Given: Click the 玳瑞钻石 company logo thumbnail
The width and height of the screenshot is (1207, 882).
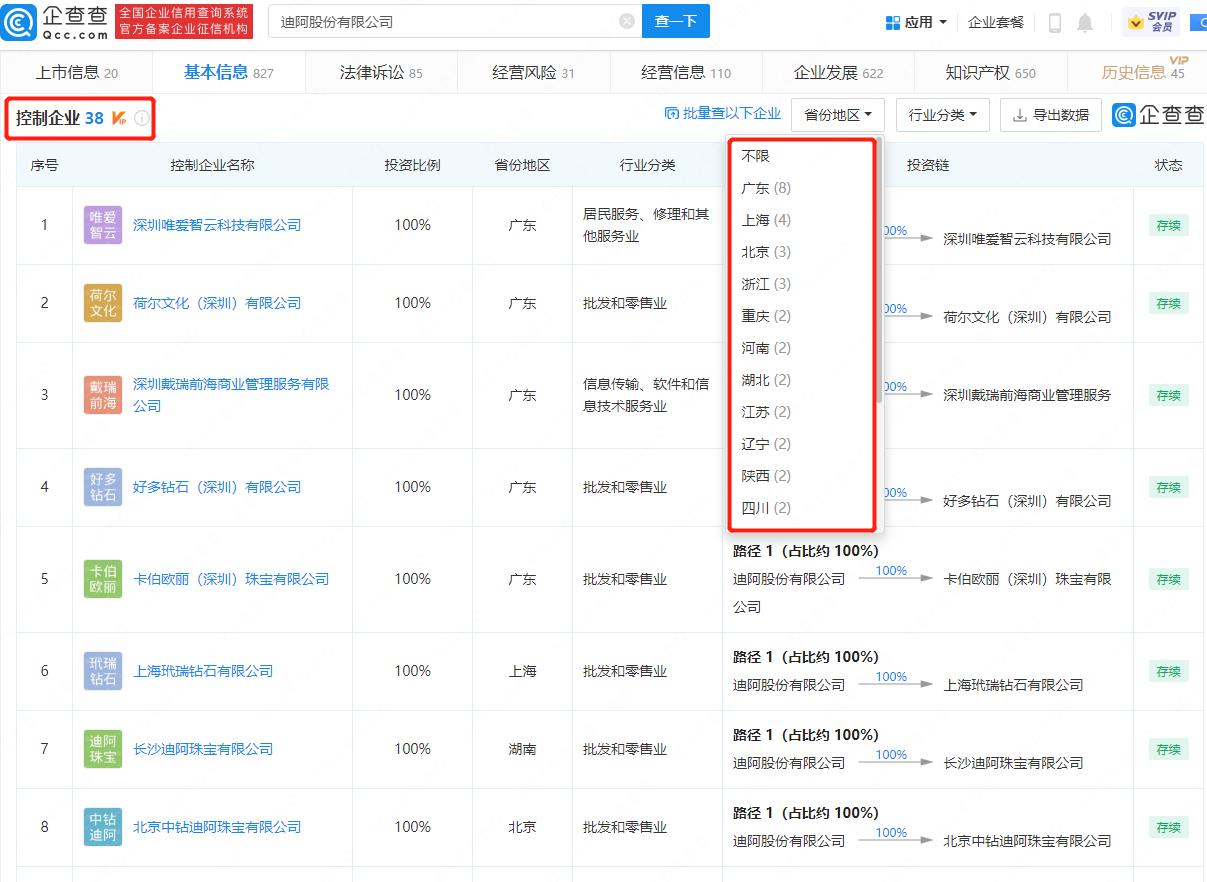Looking at the screenshot, I should pyautogui.click(x=103, y=671).
